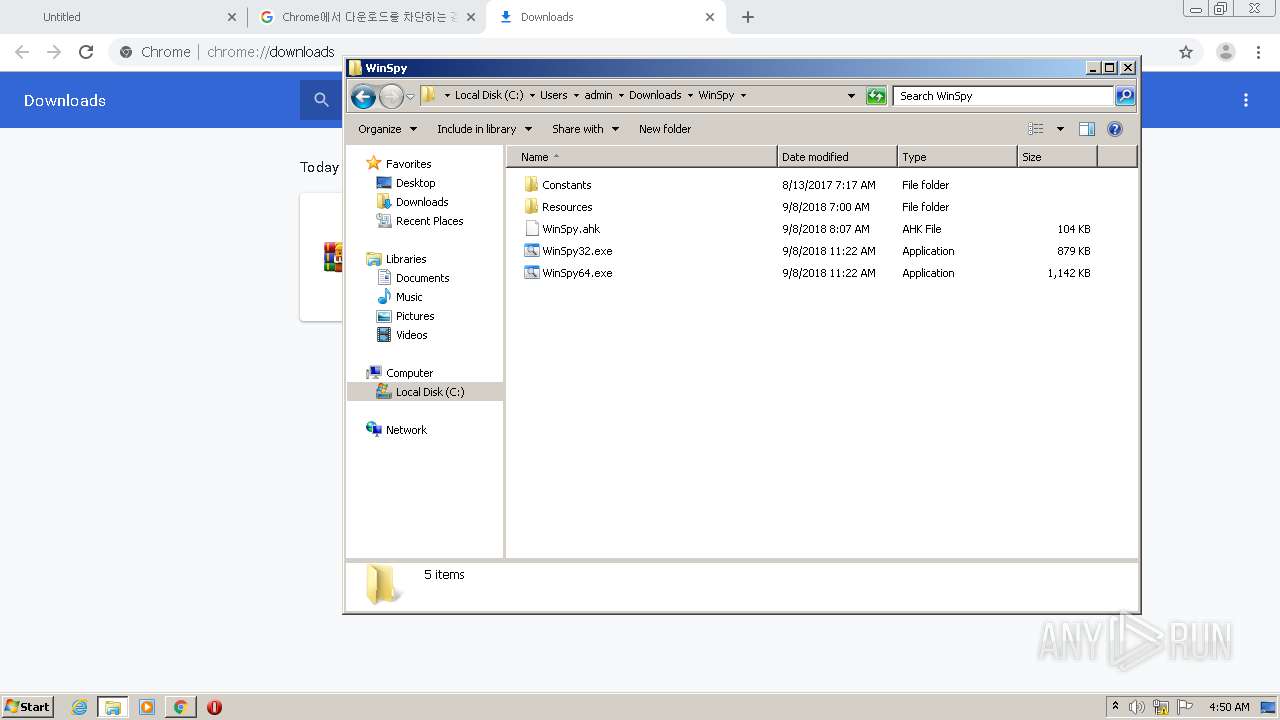Click the Explorer Help question mark icon

[x=1115, y=129]
